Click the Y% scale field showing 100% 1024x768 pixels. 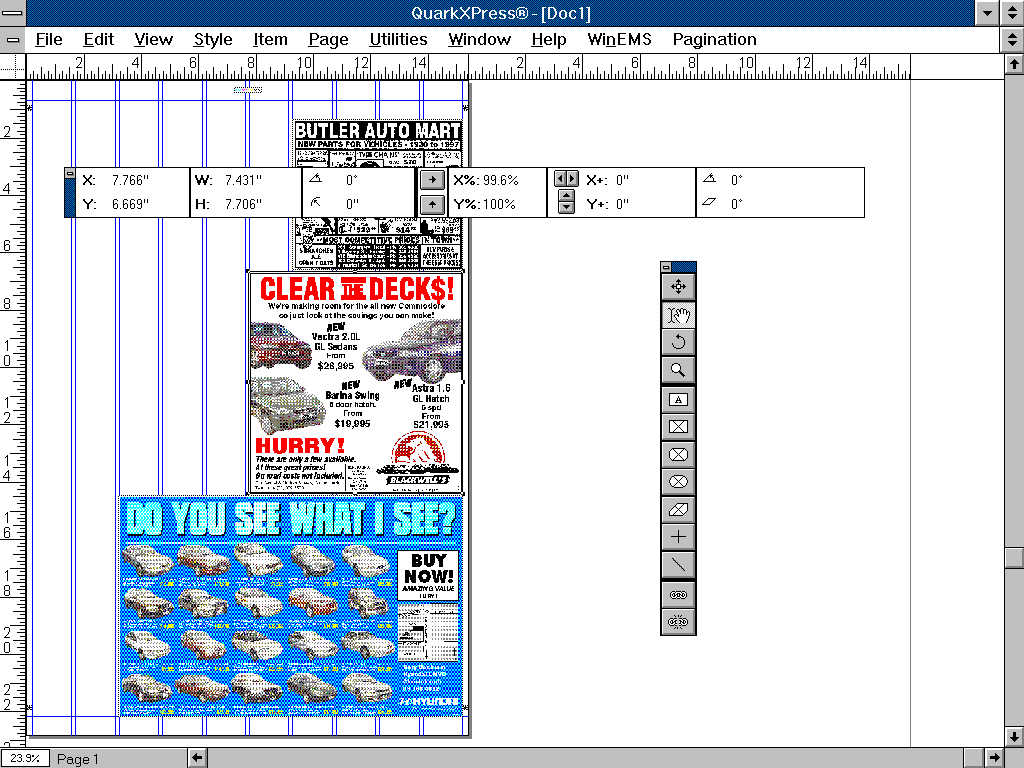tap(499, 204)
